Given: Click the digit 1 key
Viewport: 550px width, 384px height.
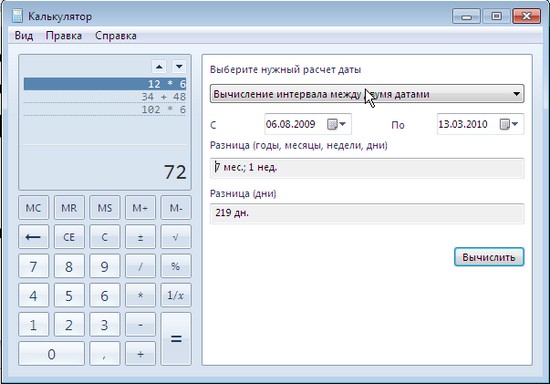Looking at the screenshot, I should 33,324.
